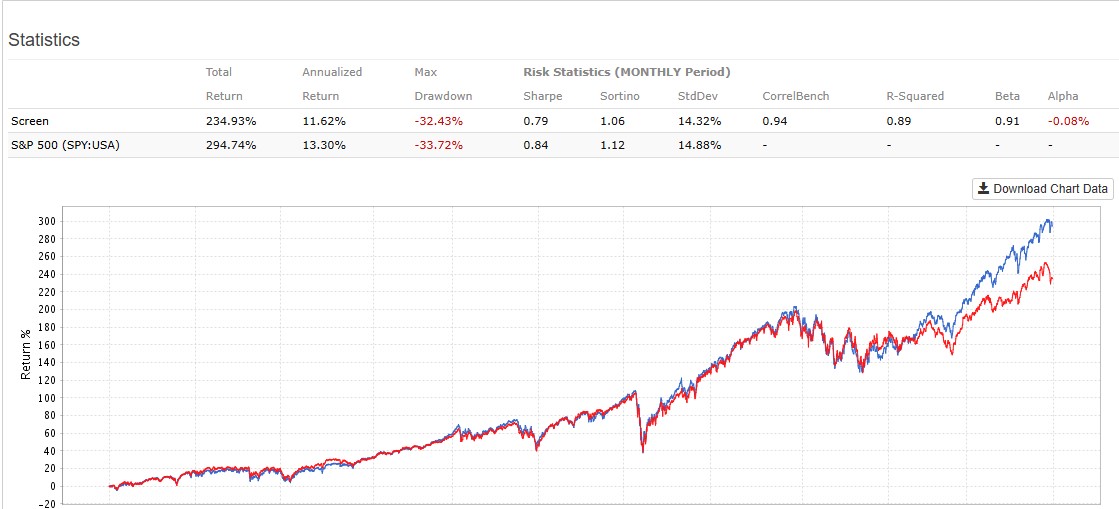Click the Max Drawdown column header

[443, 84]
